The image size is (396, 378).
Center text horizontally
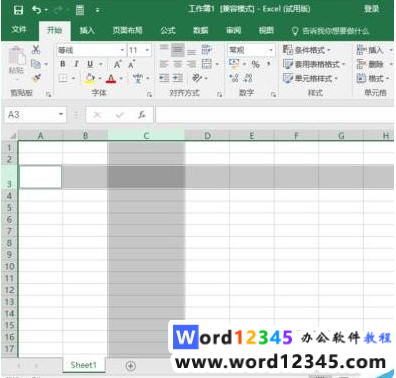[178, 64]
